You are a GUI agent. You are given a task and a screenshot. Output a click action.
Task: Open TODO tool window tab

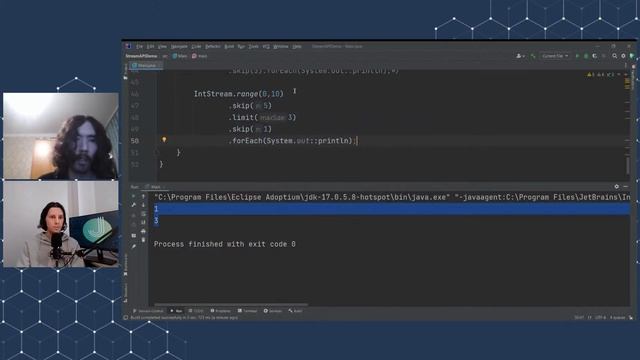coord(196,311)
